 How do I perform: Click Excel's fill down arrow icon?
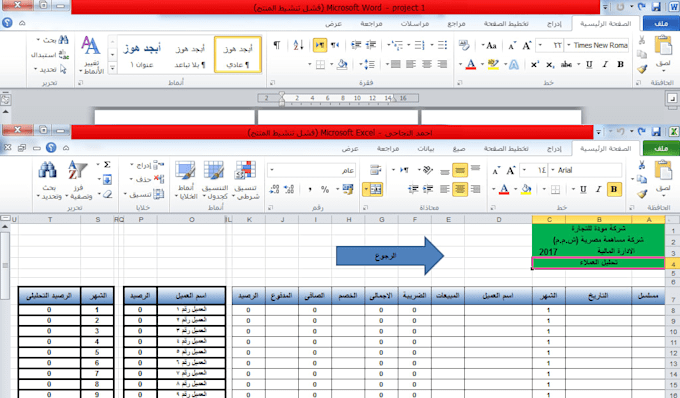[107, 179]
